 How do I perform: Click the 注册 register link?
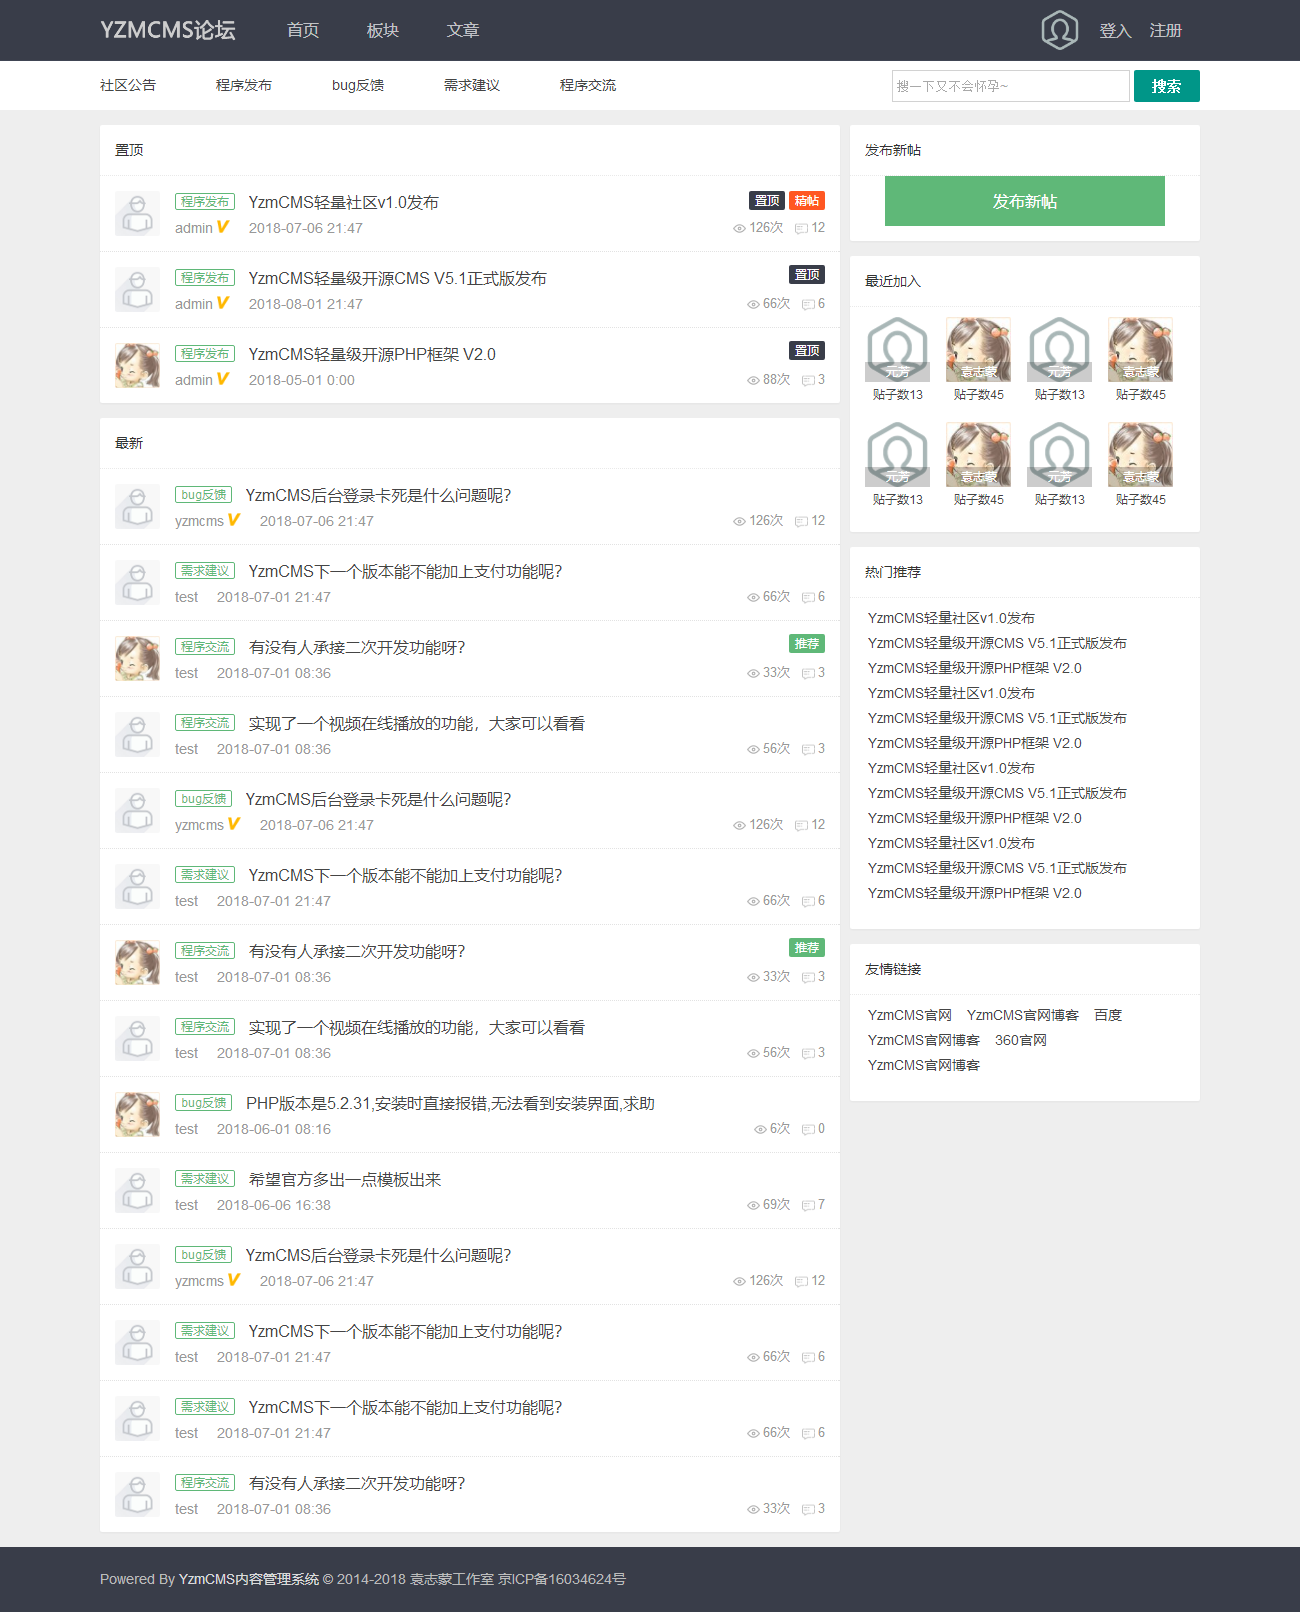click(x=1165, y=31)
